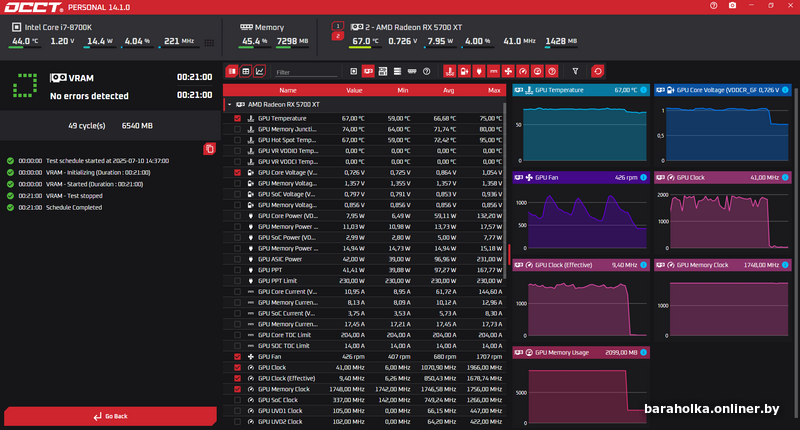The width and height of the screenshot is (800, 430).
Task: Click 'VRAM - Test stopped' log entry
Action: [74, 196]
